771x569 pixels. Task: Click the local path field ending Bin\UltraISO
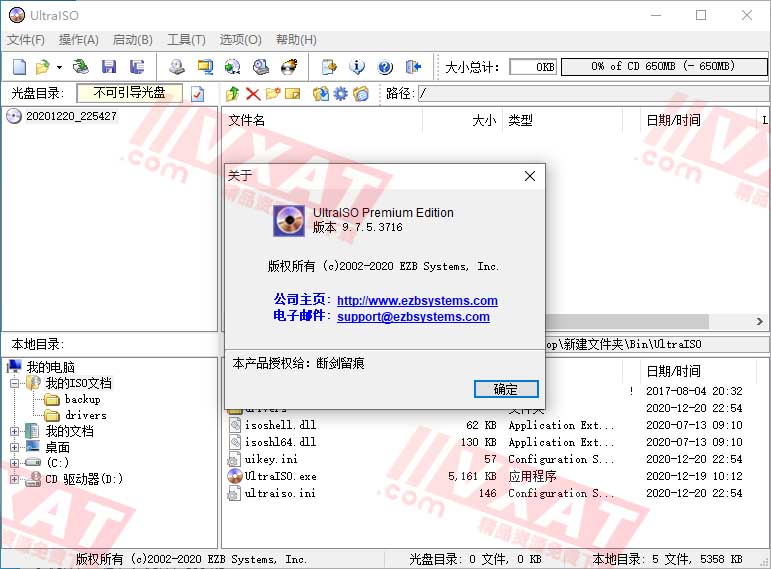(657, 344)
